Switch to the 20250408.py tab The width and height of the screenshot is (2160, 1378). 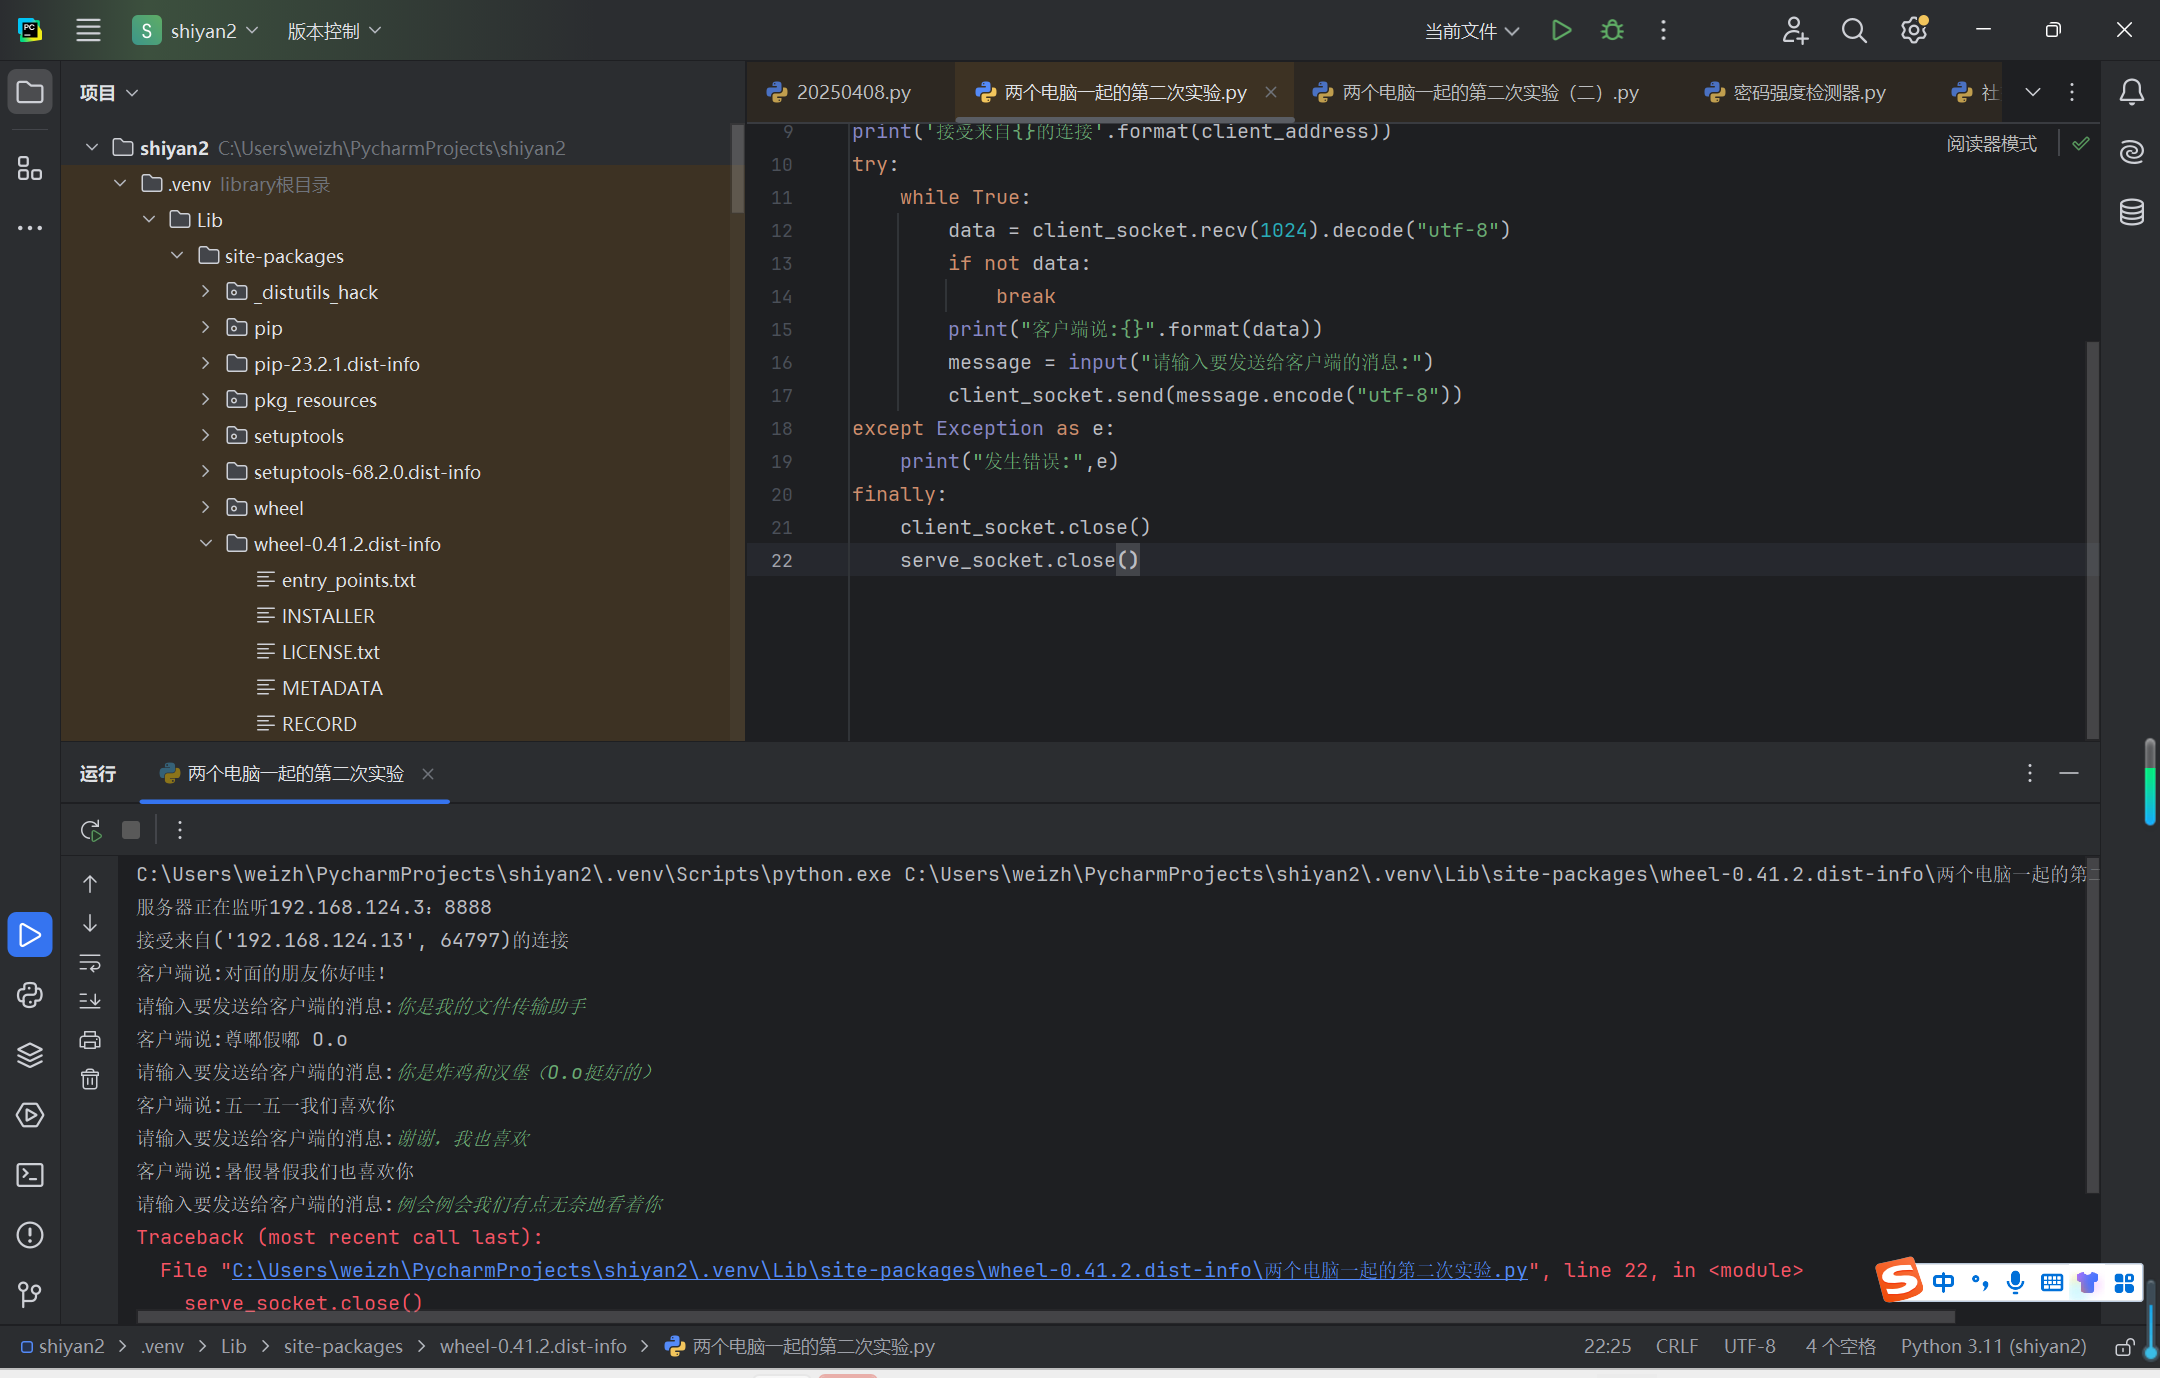coord(852,92)
